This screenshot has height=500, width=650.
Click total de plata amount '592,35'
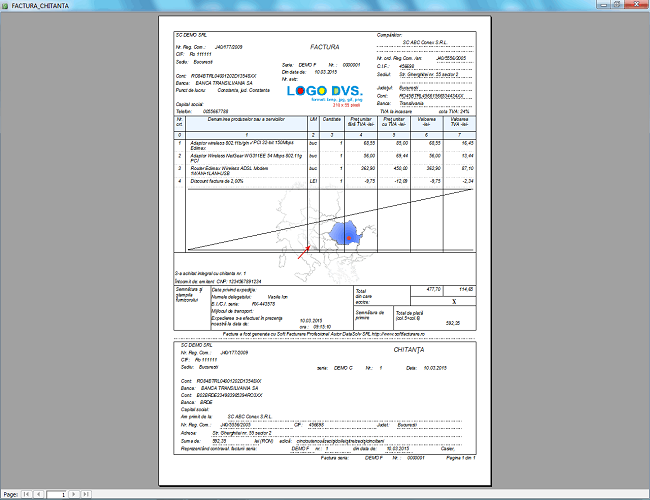[x=453, y=323]
